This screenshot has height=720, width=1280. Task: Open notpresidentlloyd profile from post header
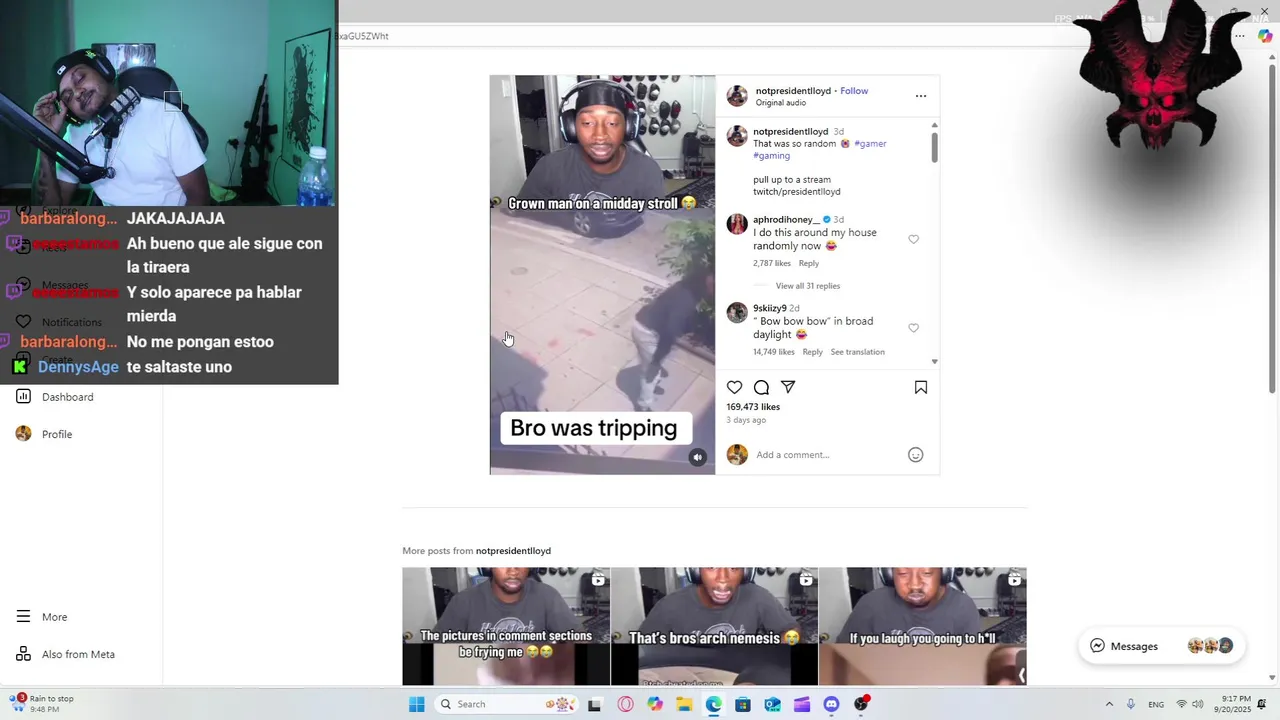coord(793,91)
